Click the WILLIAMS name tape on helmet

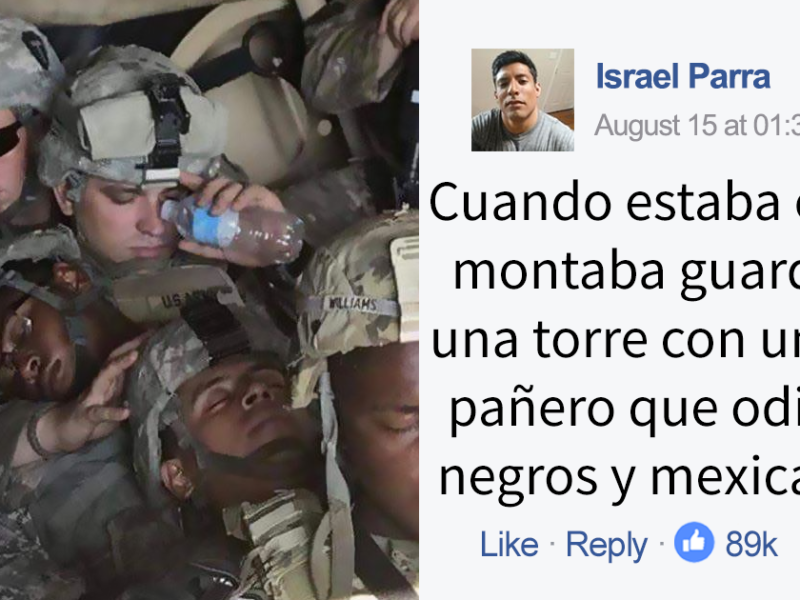pos(353,305)
